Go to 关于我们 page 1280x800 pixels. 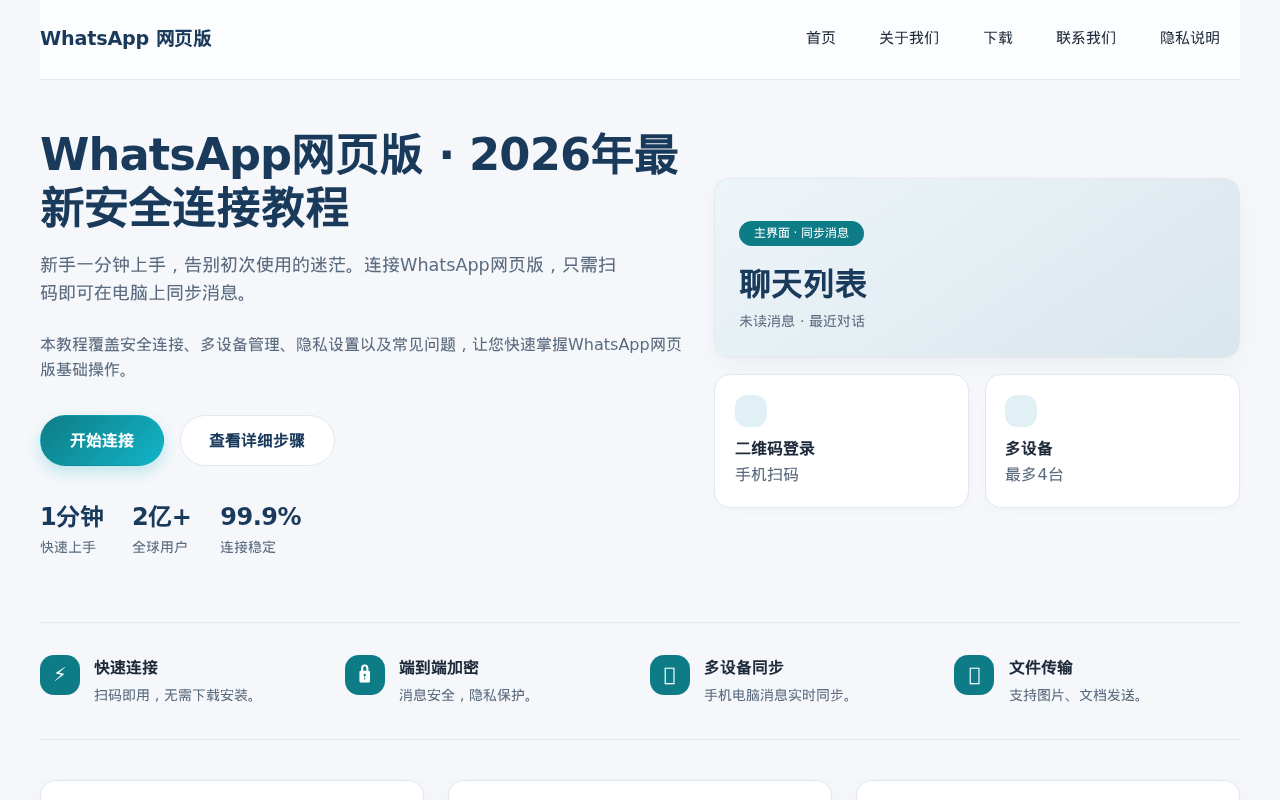(909, 38)
